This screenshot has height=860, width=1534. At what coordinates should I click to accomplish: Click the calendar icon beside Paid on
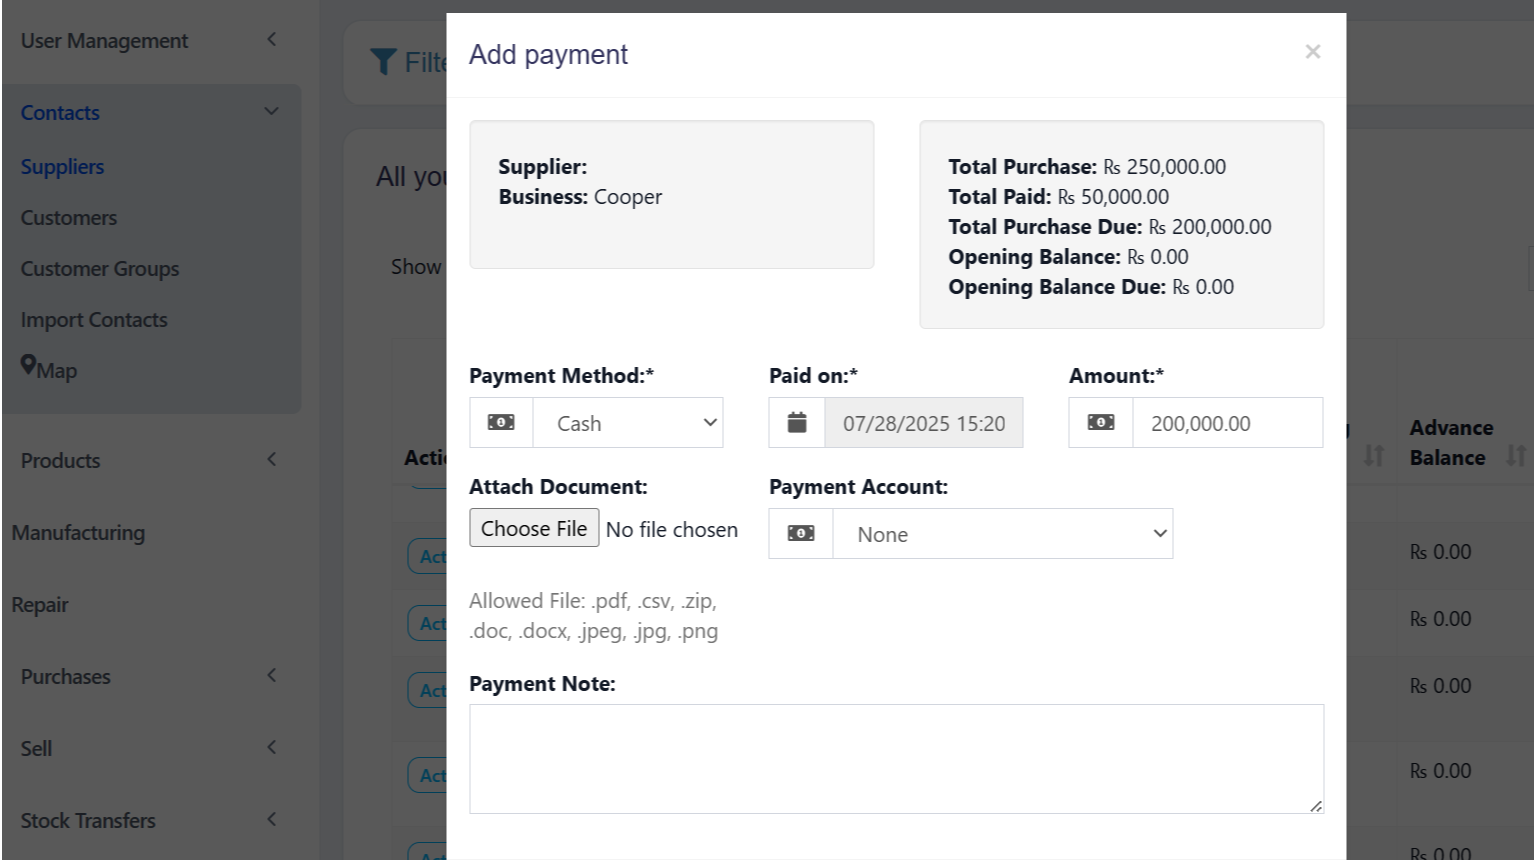click(x=797, y=423)
